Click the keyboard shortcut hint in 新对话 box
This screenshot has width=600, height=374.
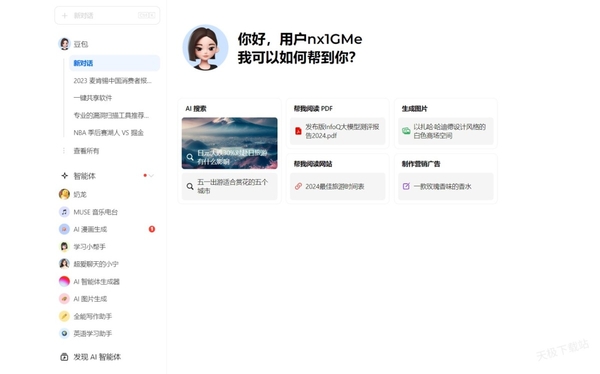(x=147, y=15)
